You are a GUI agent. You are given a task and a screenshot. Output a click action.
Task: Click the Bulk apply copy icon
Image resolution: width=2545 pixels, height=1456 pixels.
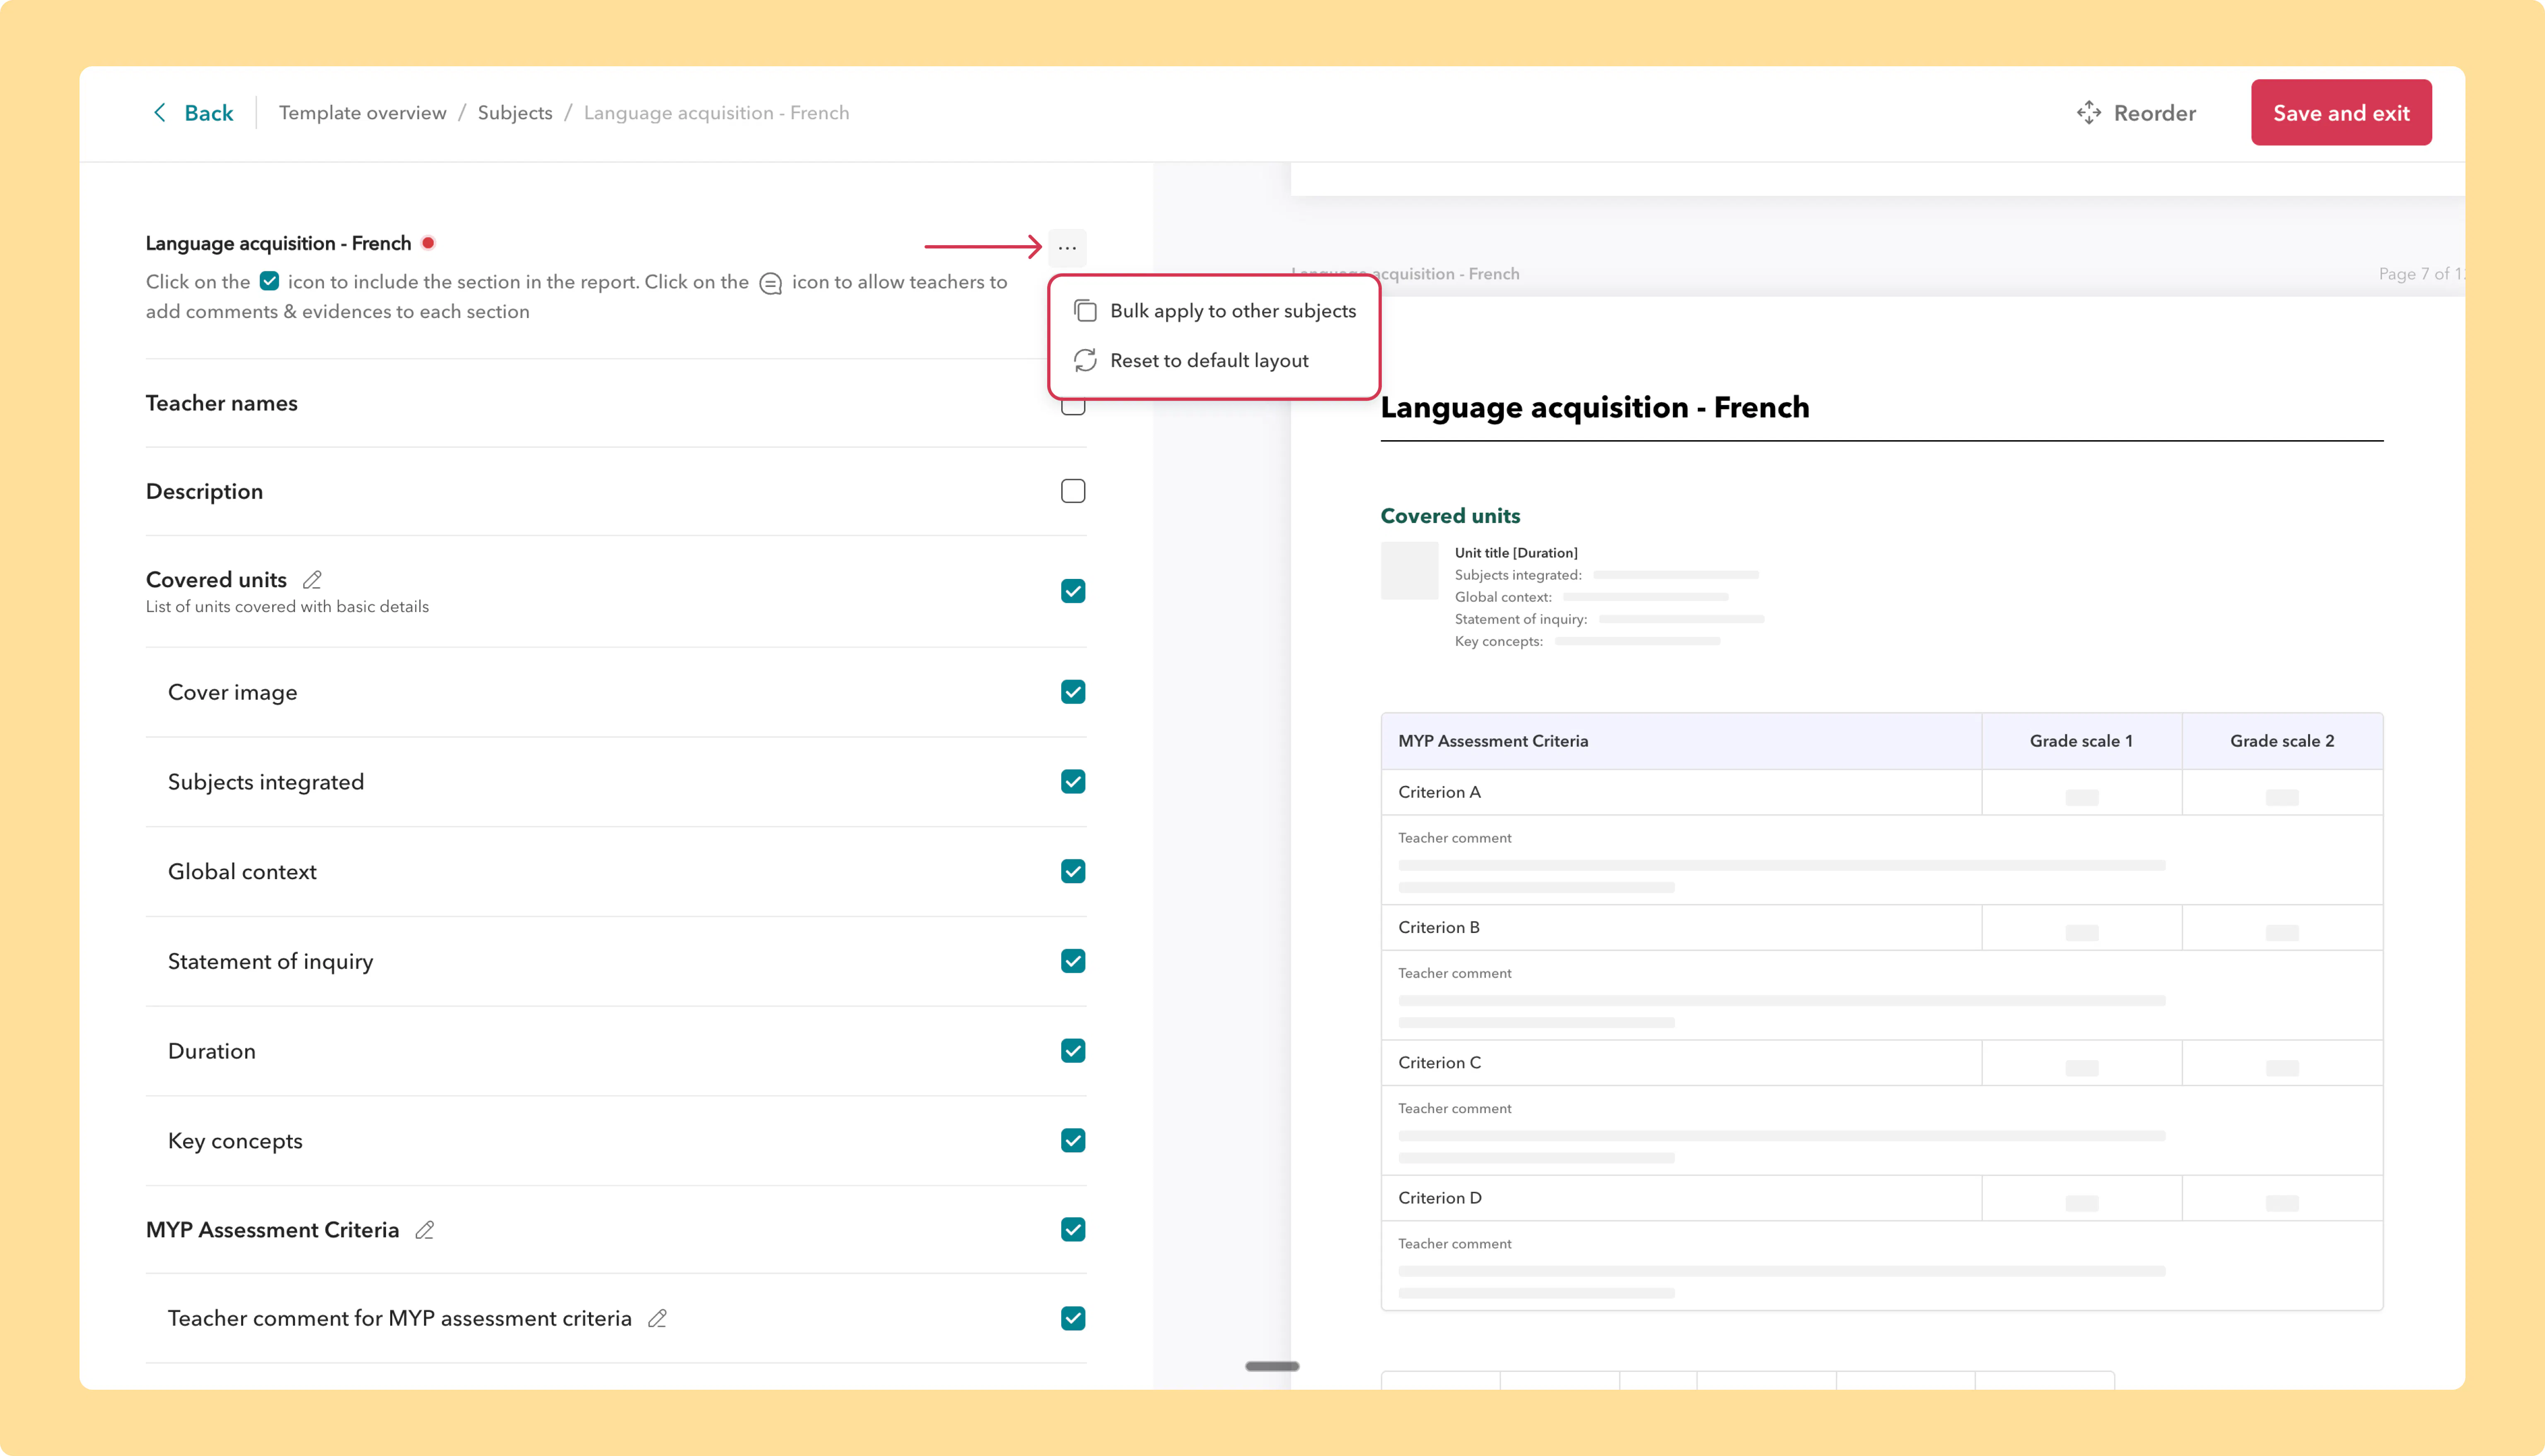click(1085, 311)
